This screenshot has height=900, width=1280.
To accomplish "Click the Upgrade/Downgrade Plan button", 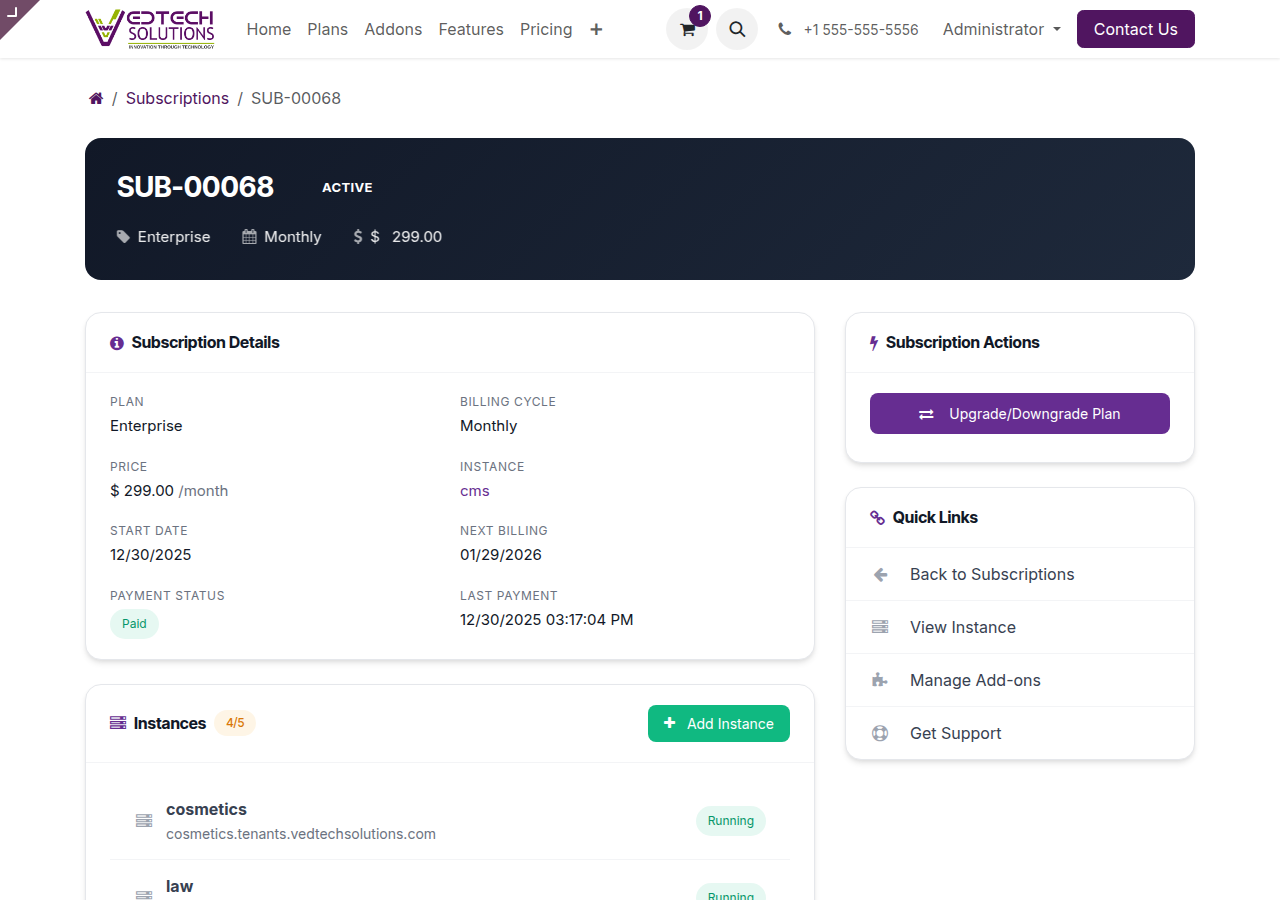I will (1019, 413).
